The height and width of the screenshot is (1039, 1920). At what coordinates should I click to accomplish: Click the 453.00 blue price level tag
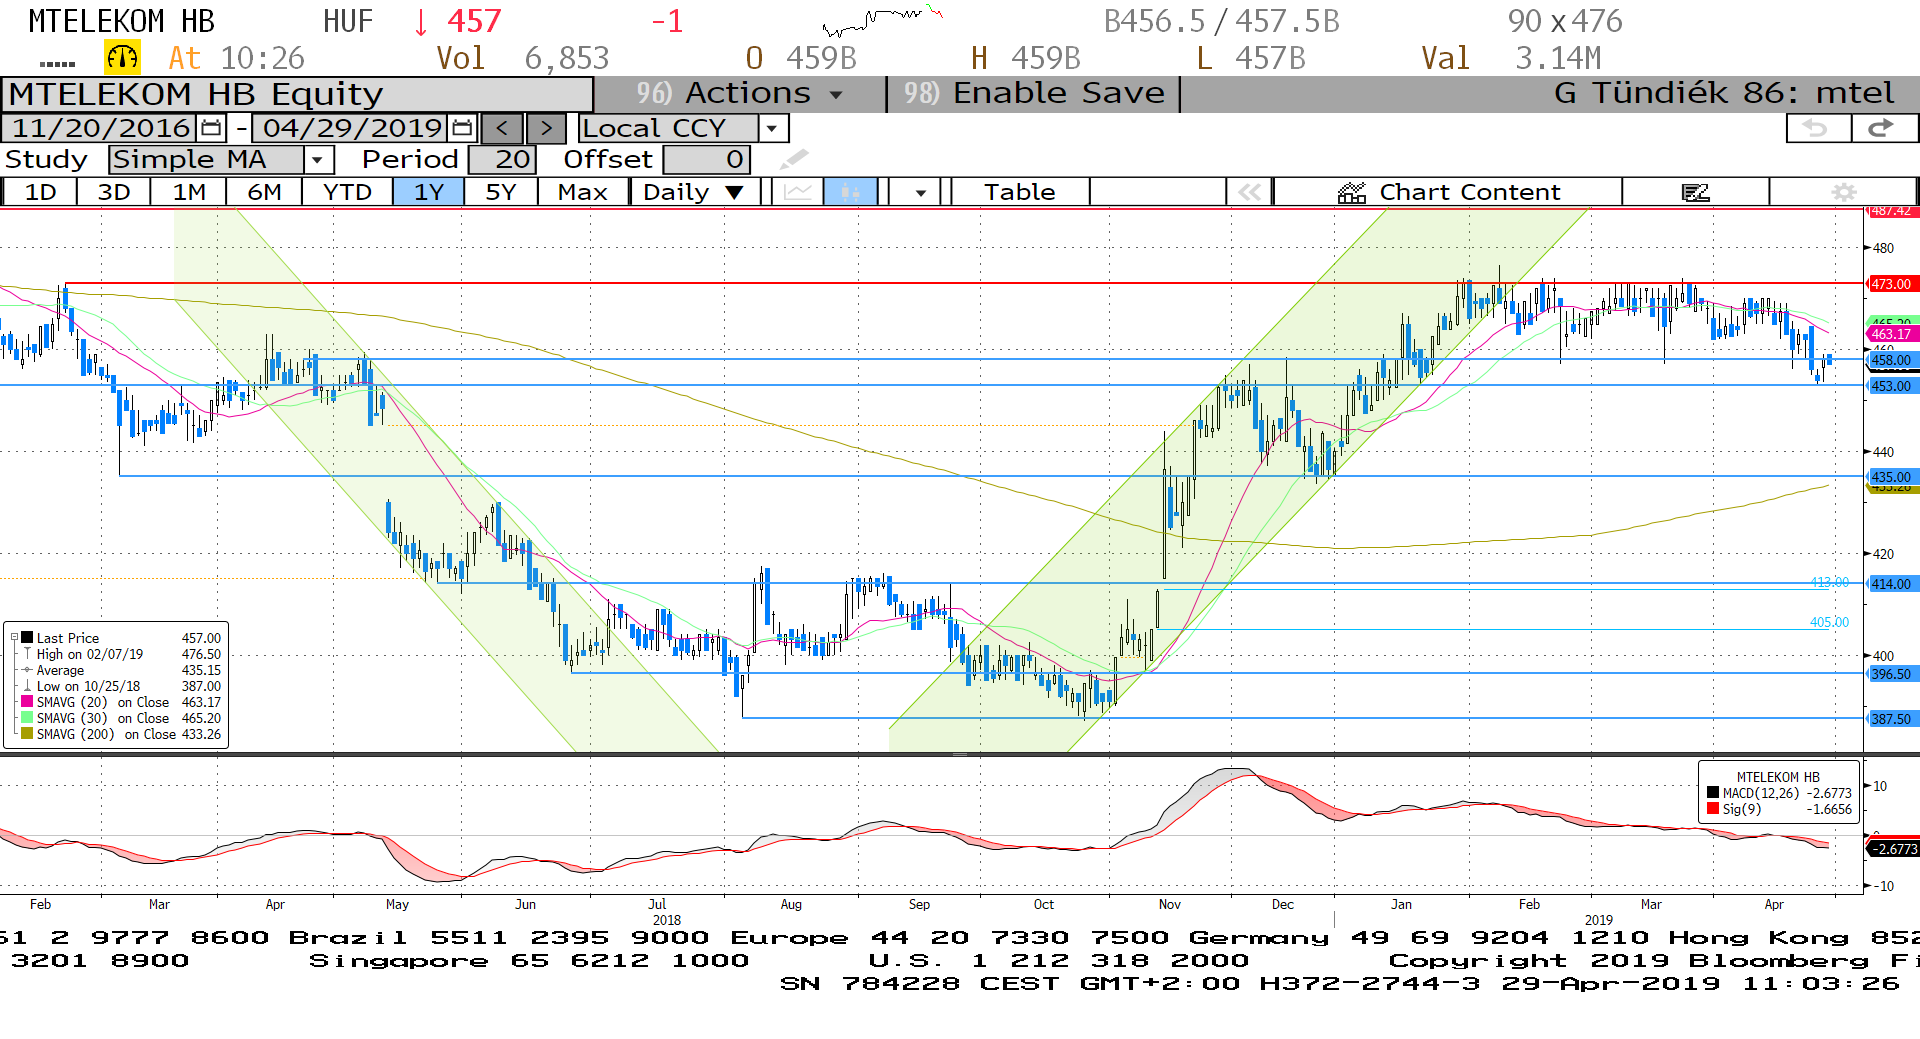[1892, 386]
